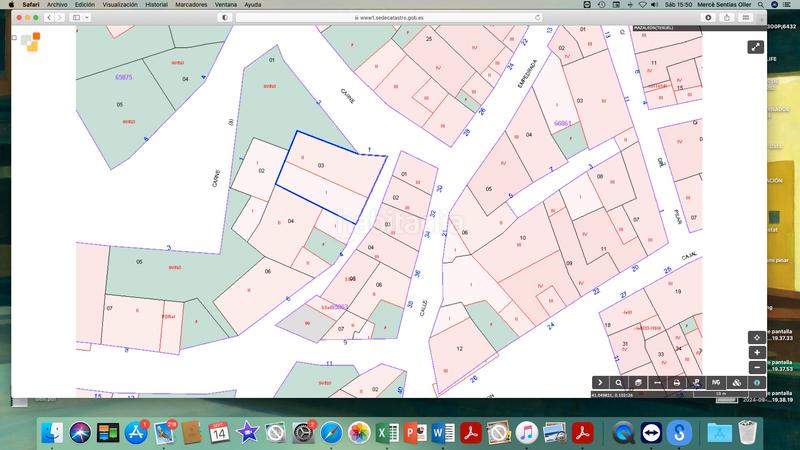Print the cadastral map
The image size is (800, 450).
click(x=677, y=382)
